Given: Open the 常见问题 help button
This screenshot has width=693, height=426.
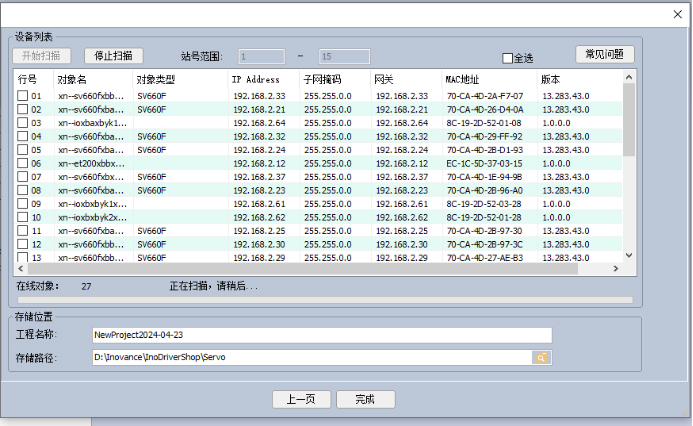Looking at the screenshot, I should (604, 54).
